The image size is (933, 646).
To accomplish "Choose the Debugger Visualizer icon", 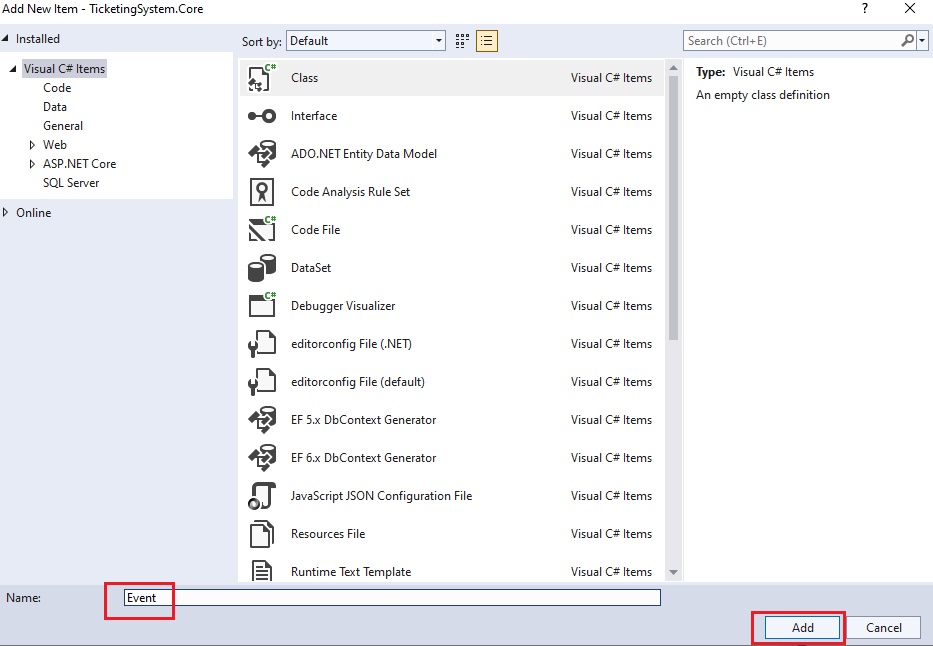I will click(262, 306).
